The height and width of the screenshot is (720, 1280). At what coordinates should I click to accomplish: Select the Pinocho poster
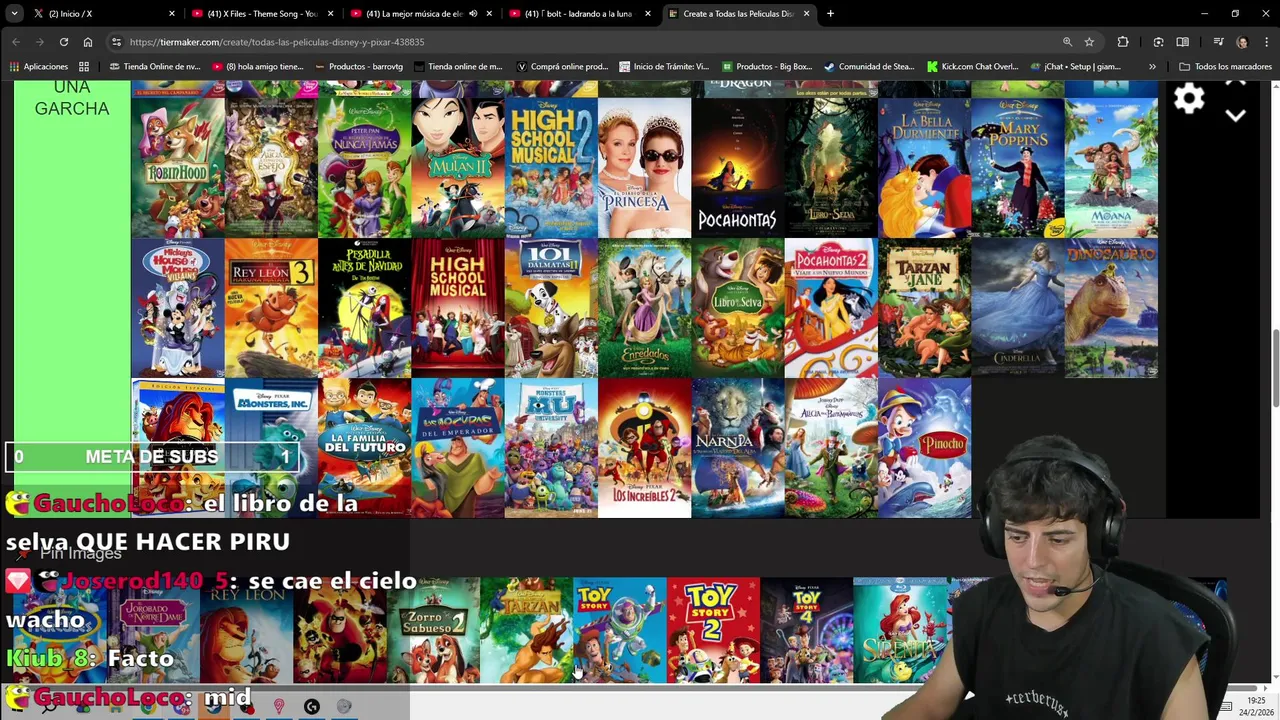coord(924,448)
